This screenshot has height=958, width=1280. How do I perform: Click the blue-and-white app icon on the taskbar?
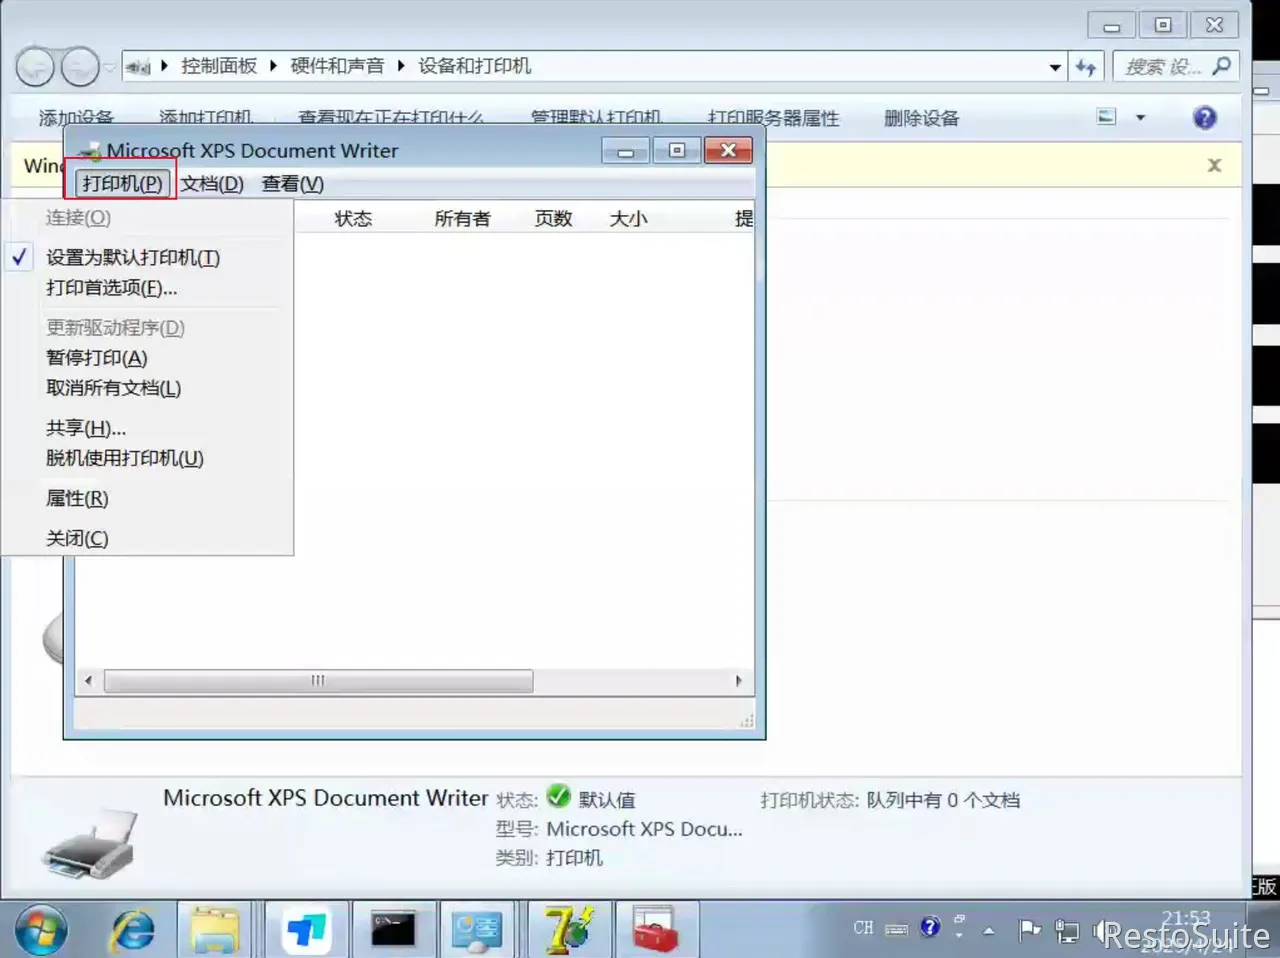(306, 930)
